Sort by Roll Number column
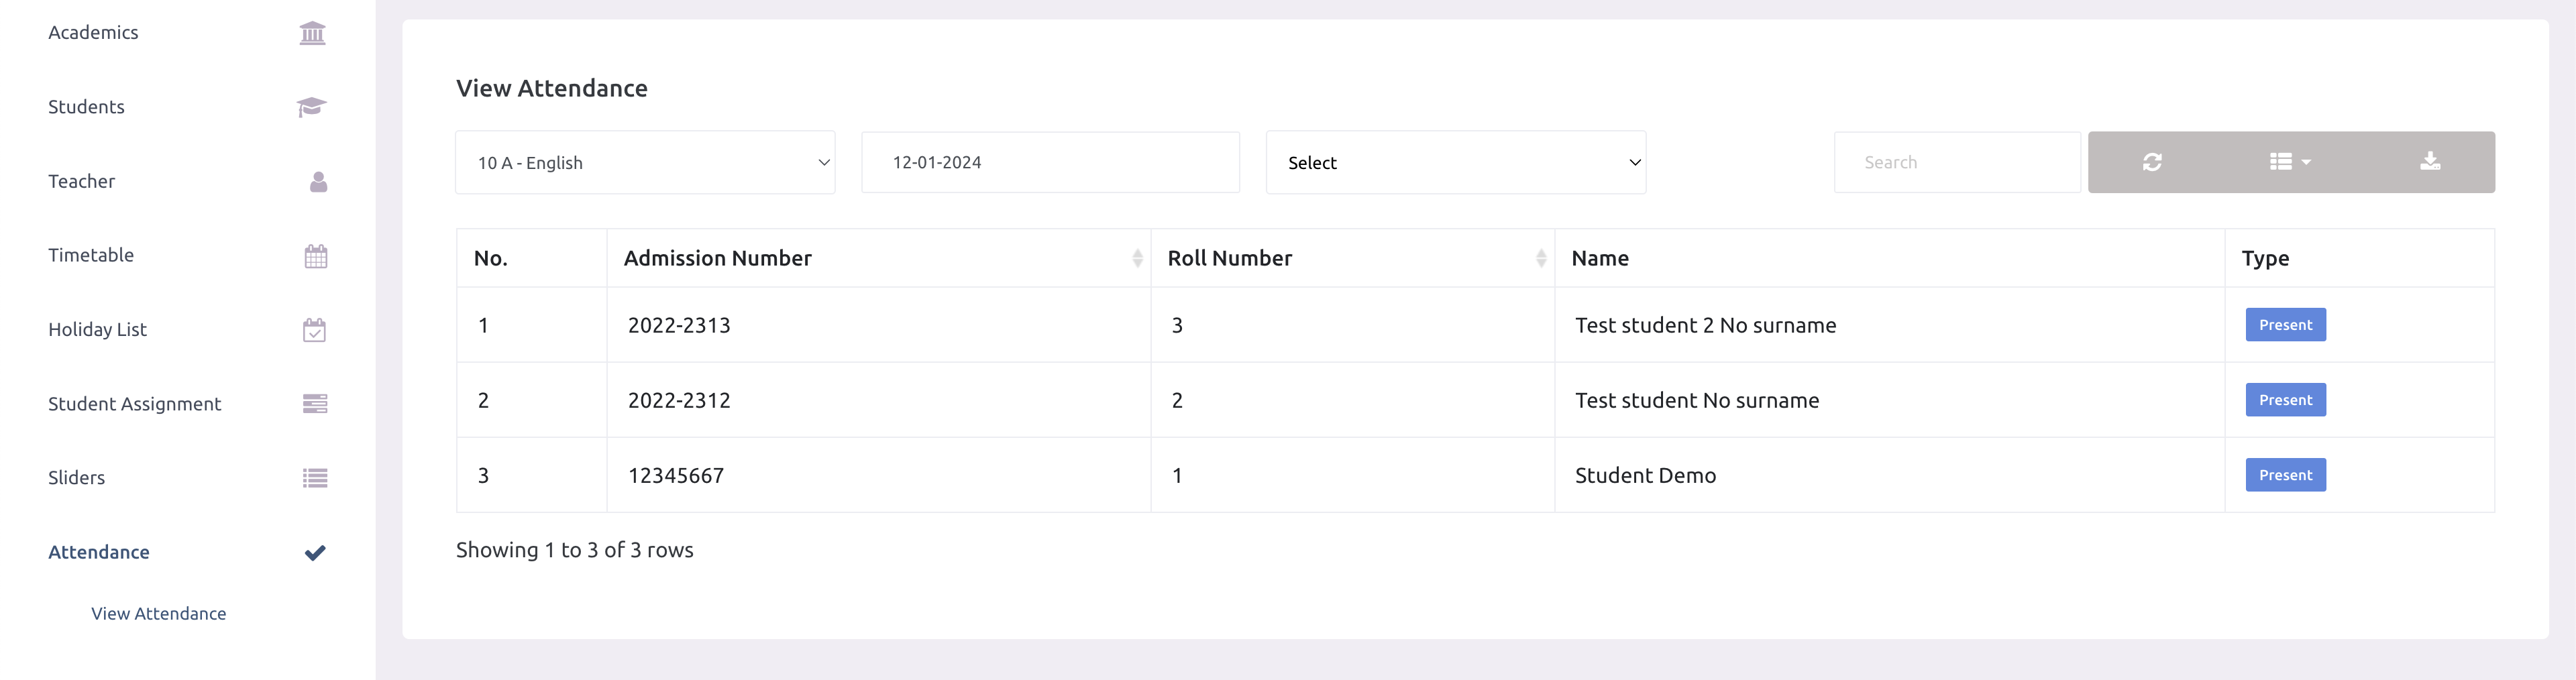Screen dimensions: 2576x680 [x=1541, y=258]
